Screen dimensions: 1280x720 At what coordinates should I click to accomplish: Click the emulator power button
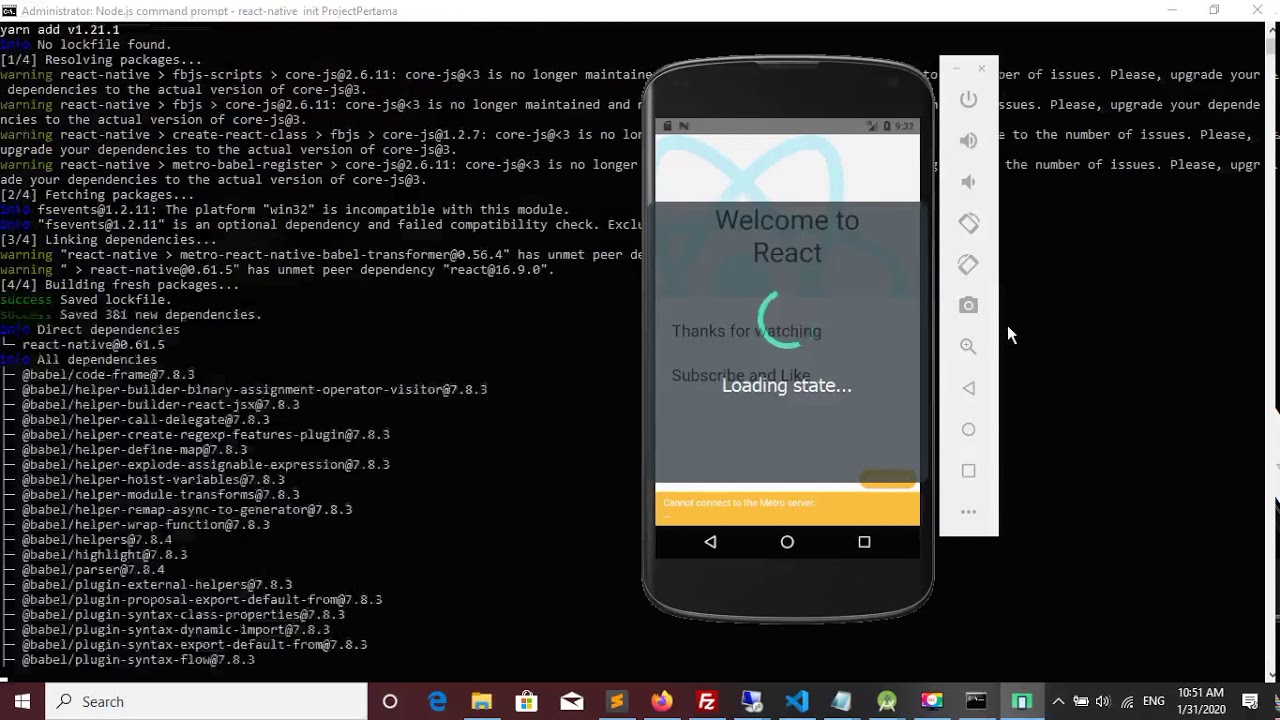[x=968, y=99]
